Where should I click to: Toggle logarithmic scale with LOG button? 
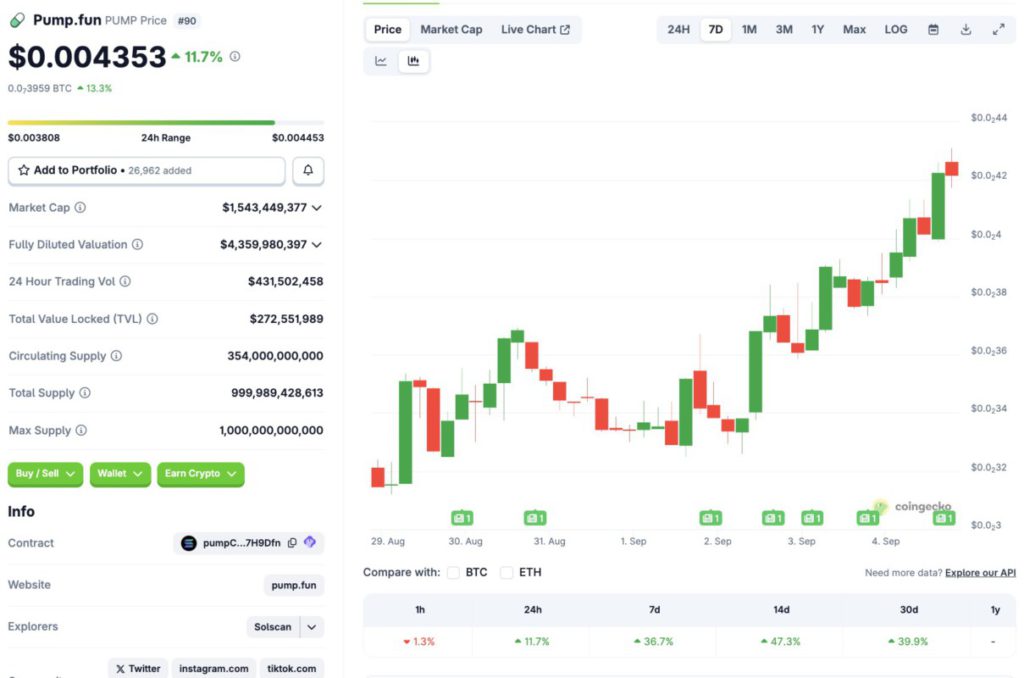pos(895,29)
